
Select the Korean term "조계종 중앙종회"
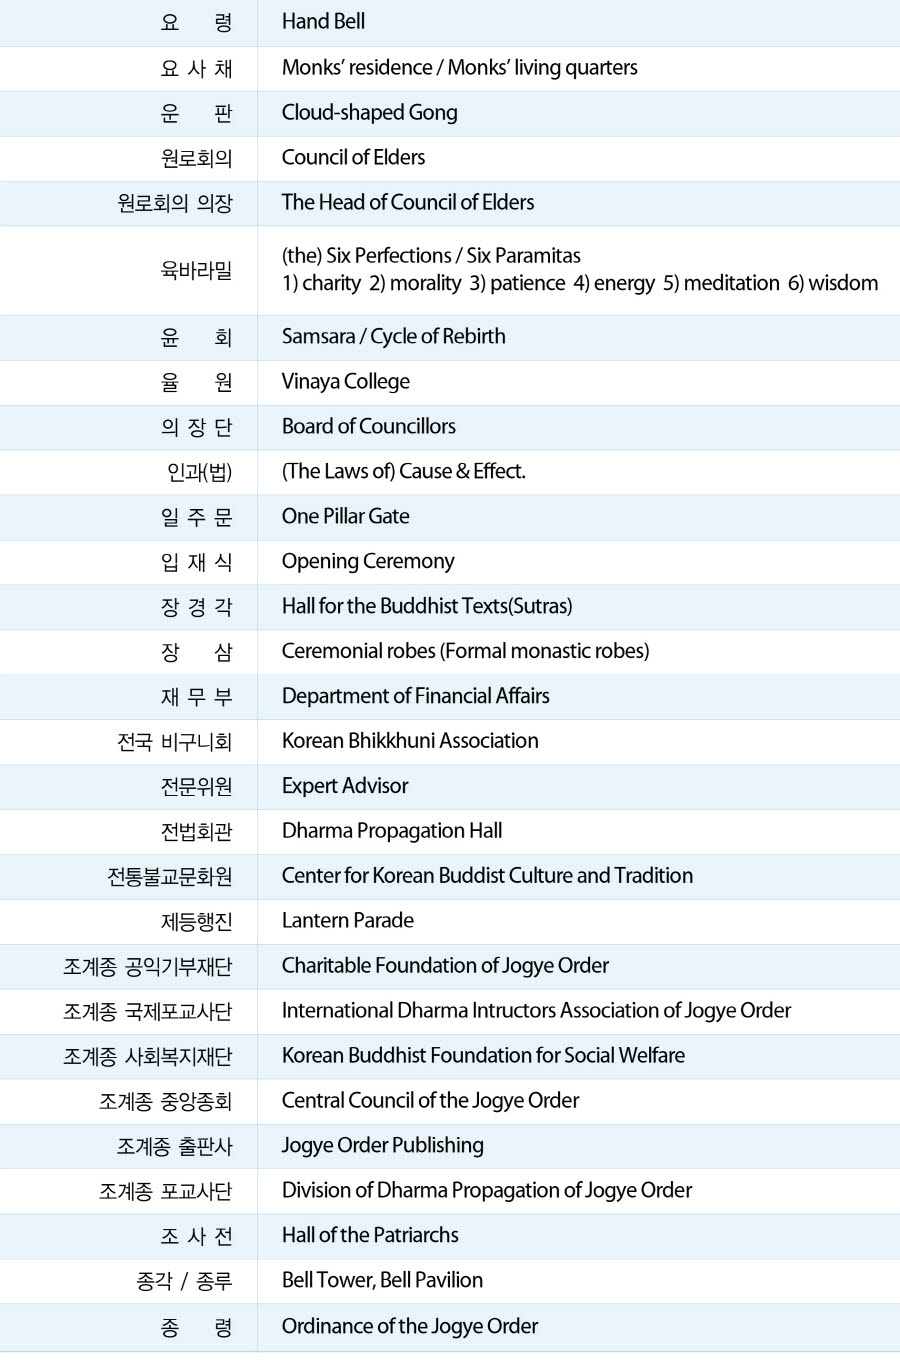pyautogui.click(x=166, y=1102)
